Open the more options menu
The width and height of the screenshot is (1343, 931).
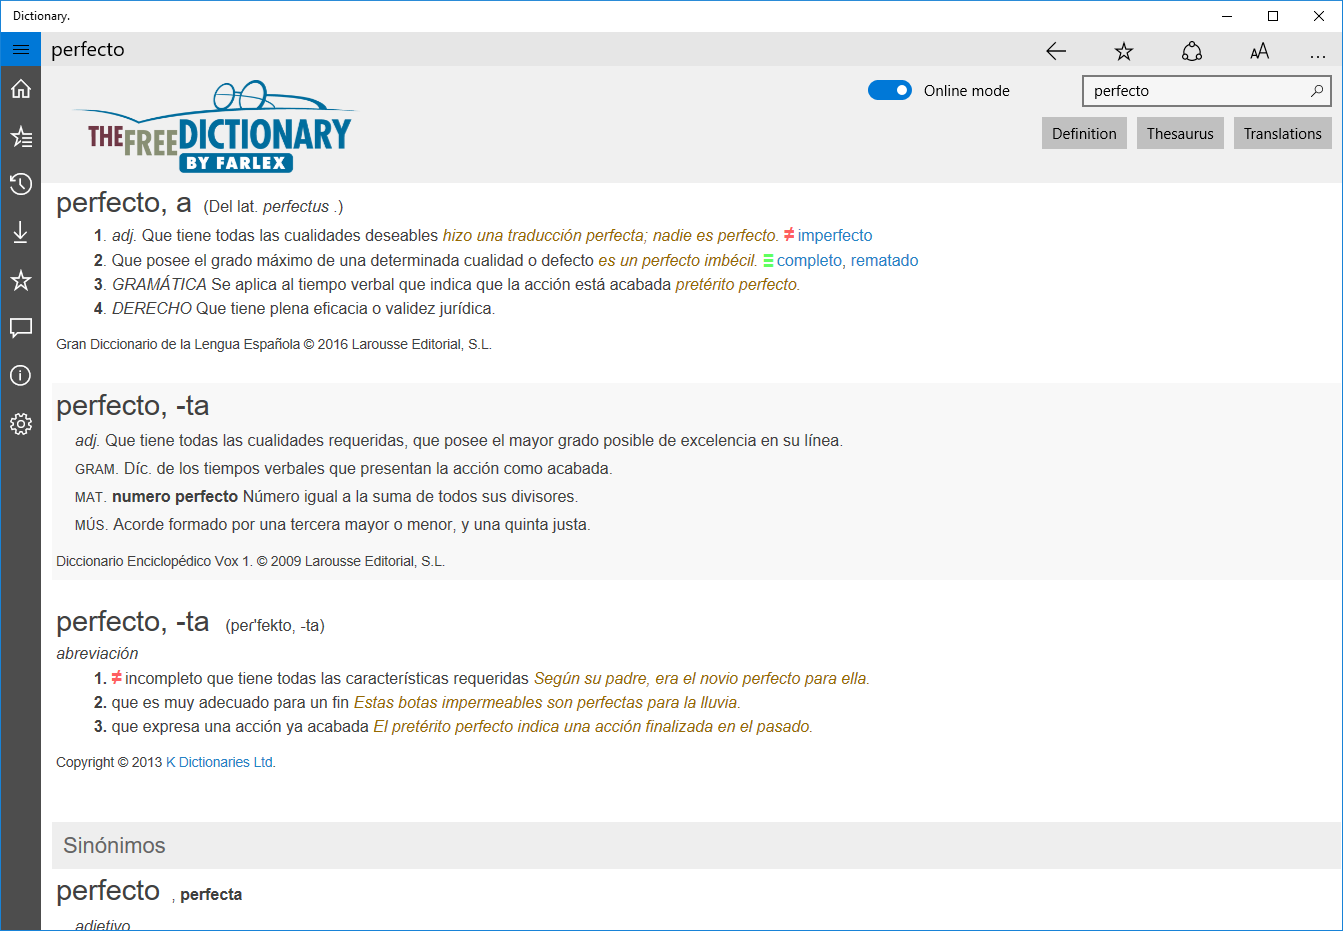click(x=1318, y=50)
